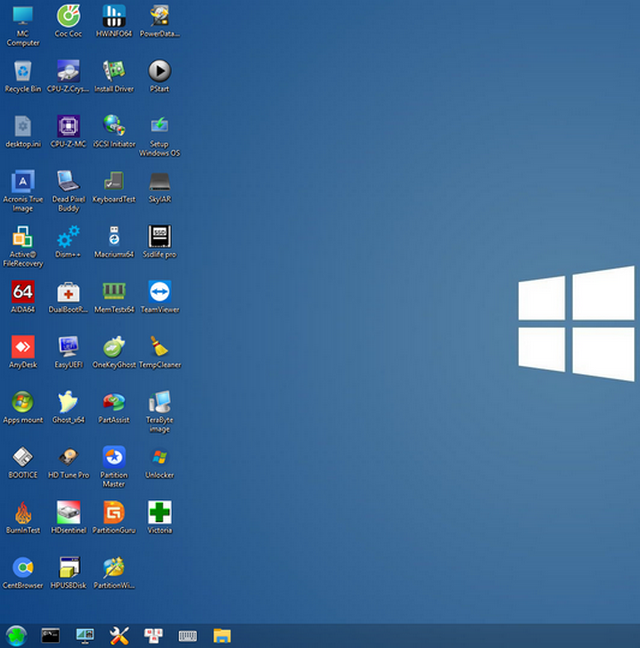Open the PStart launcher icon
The width and height of the screenshot is (640, 648).
159,76
